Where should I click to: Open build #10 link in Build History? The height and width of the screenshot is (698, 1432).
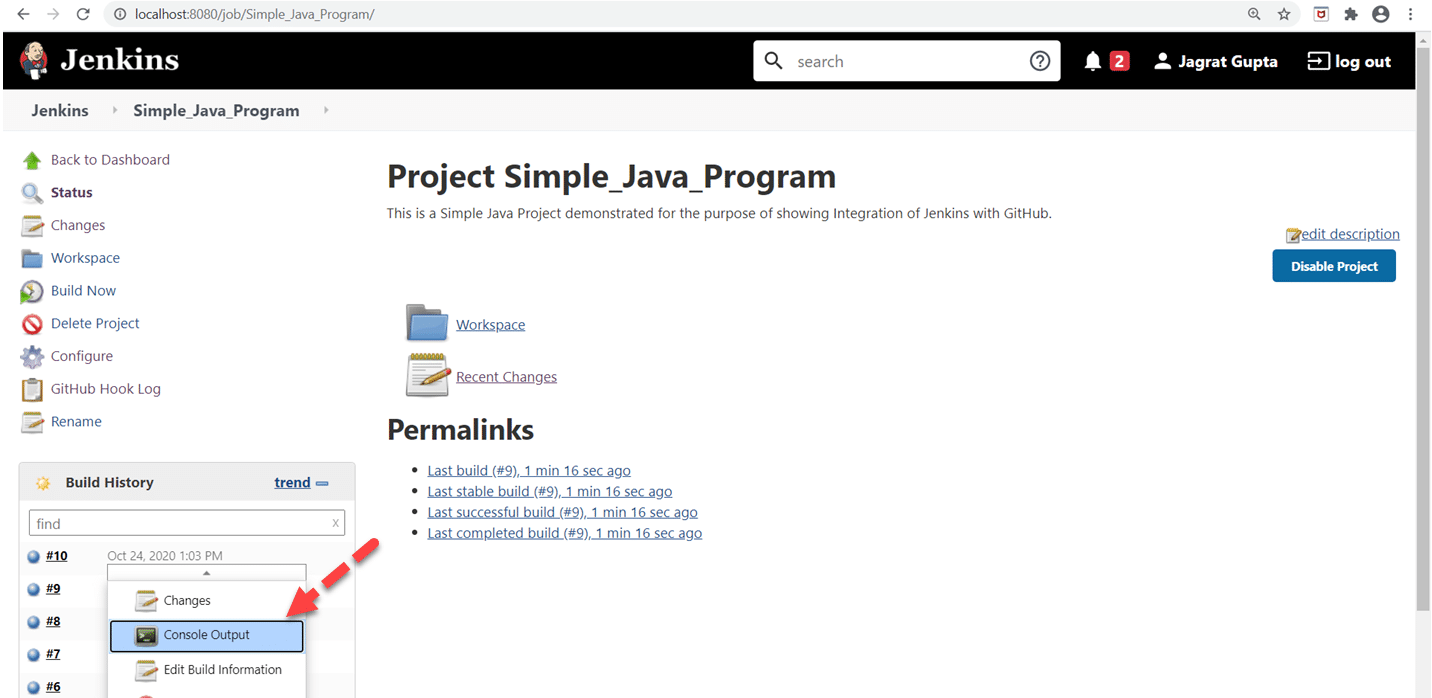pyautogui.click(x=57, y=556)
